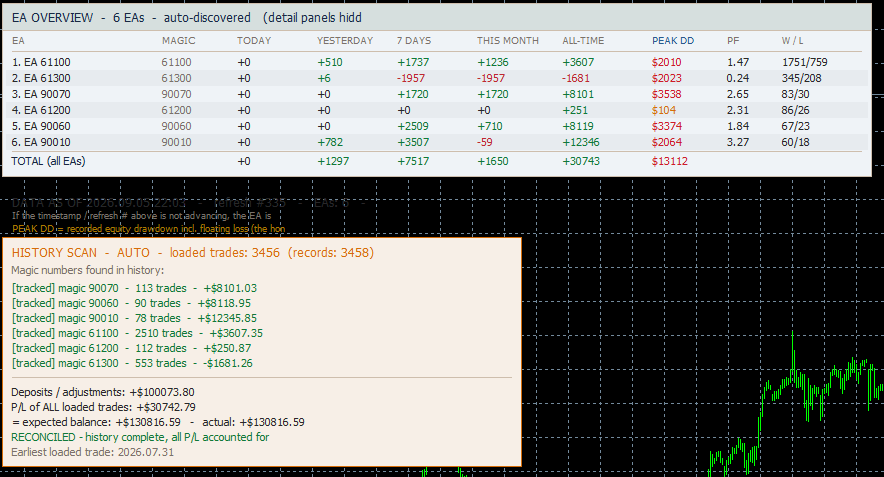This screenshot has width=884, height=477.
Task: Click the YESTERDAY column header
Action: click(345, 41)
